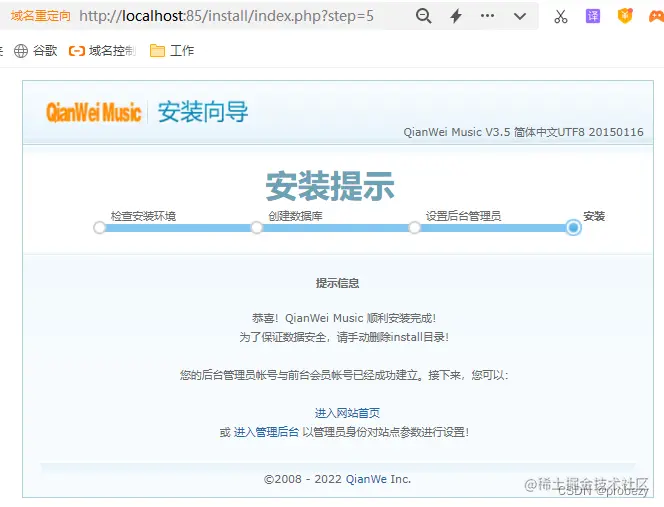This screenshot has height=507, width=664.
Task: Click the text 请手动删除install目录
Action: 390,337
